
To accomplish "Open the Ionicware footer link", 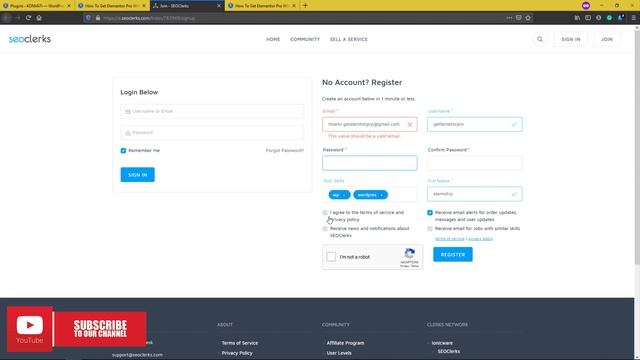I will (442, 343).
